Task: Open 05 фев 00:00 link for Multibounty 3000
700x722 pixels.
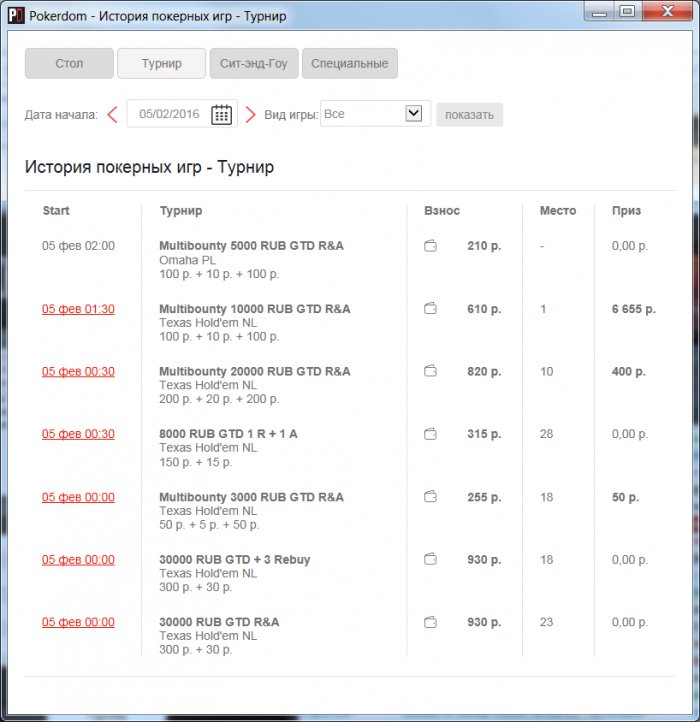Action: [78, 497]
